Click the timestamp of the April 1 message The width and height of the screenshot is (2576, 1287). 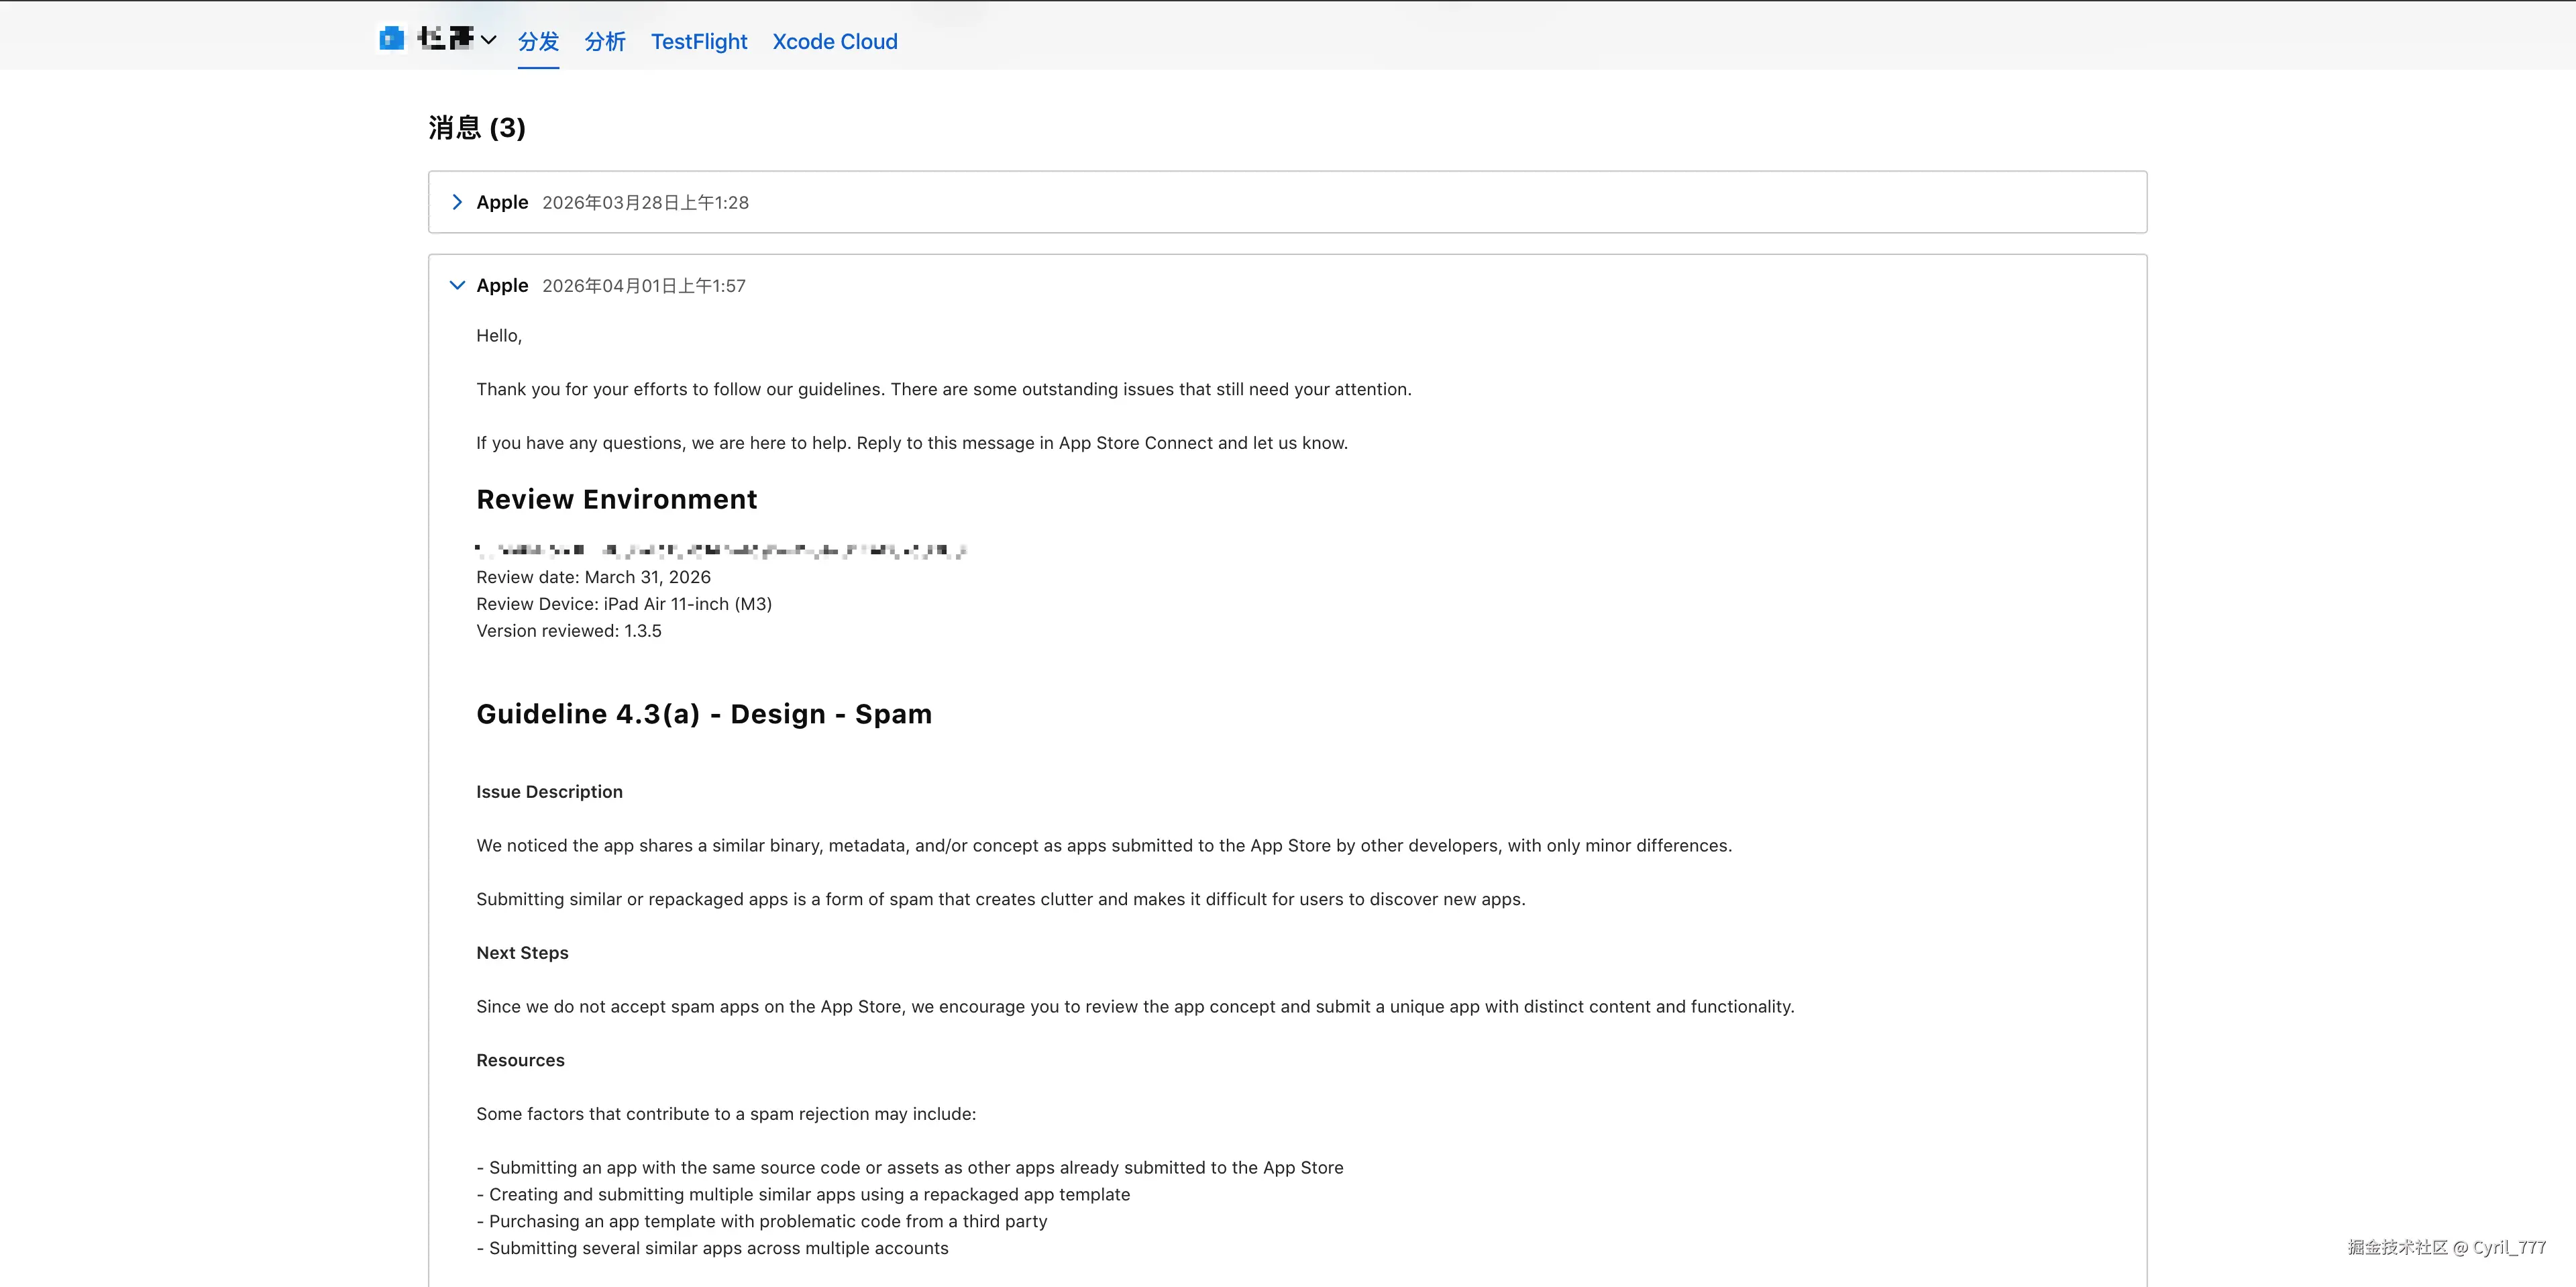click(x=643, y=285)
